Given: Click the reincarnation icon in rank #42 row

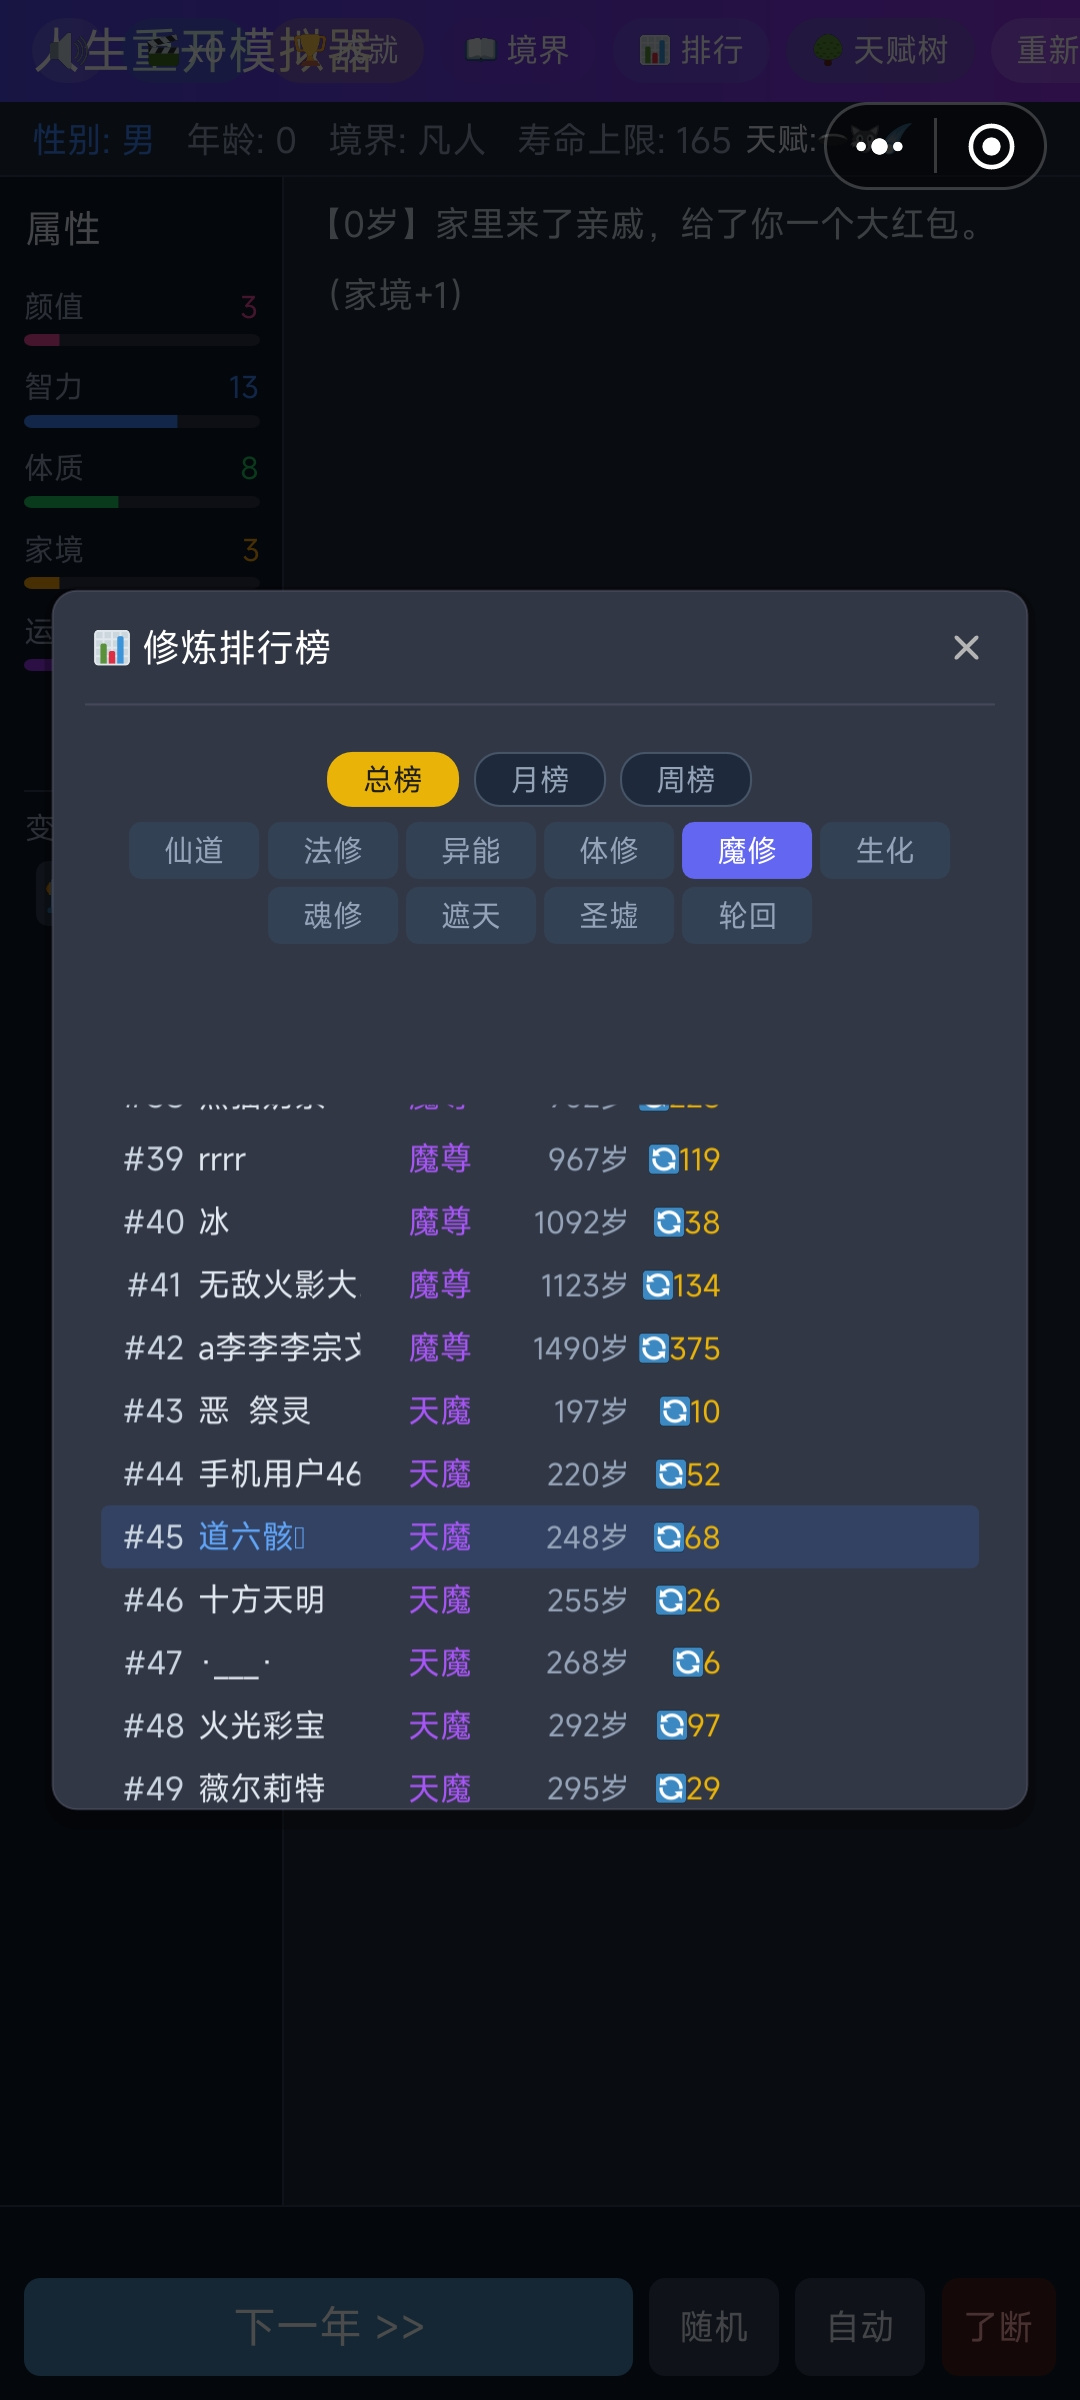Looking at the screenshot, I should [x=654, y=1349].
